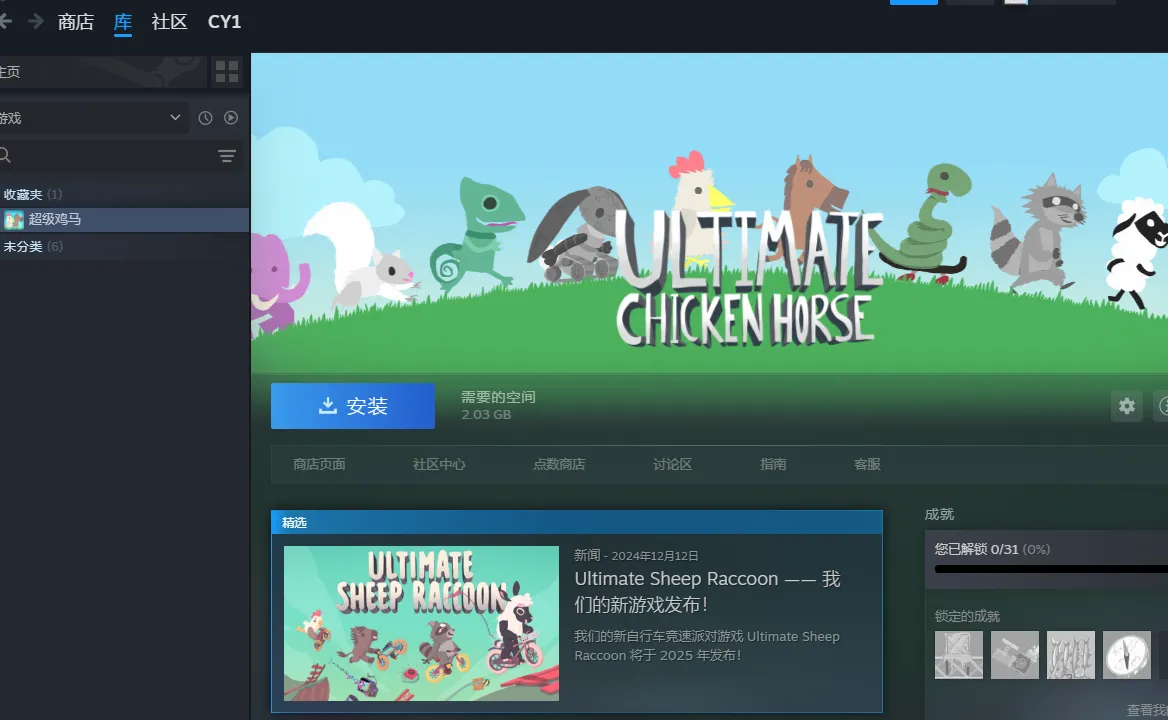Image resolution: width=1168 pixels, height=720 pixels.
Task: Switch library to grid view icon
Action: (228, 72)
